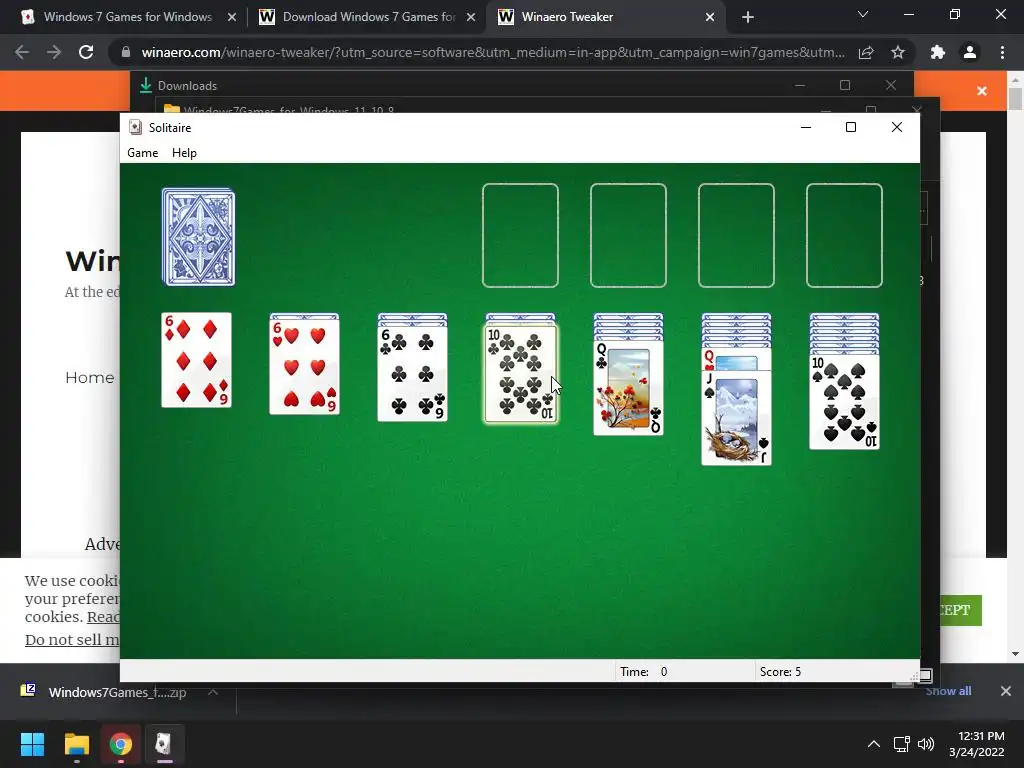Open File Explorer from taskbar
Viewport: 1024px width, 768px height.
pos(76,744)
